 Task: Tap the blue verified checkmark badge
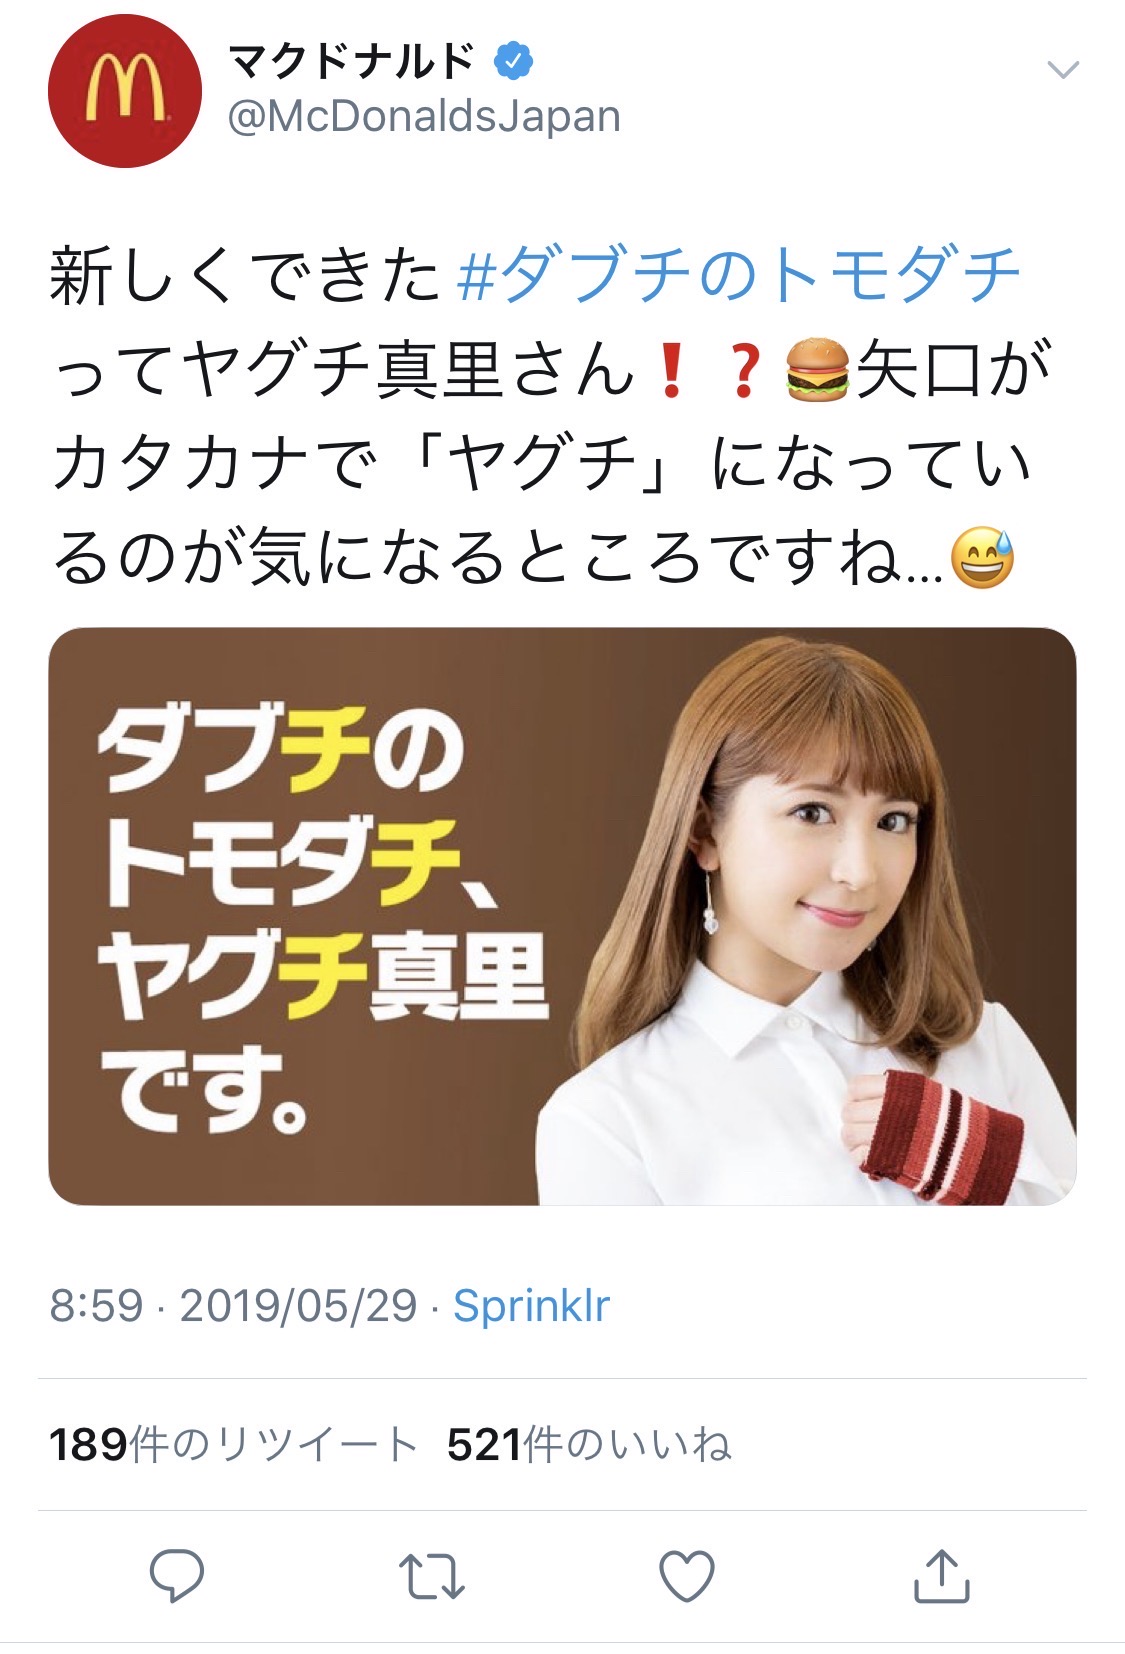513,62
